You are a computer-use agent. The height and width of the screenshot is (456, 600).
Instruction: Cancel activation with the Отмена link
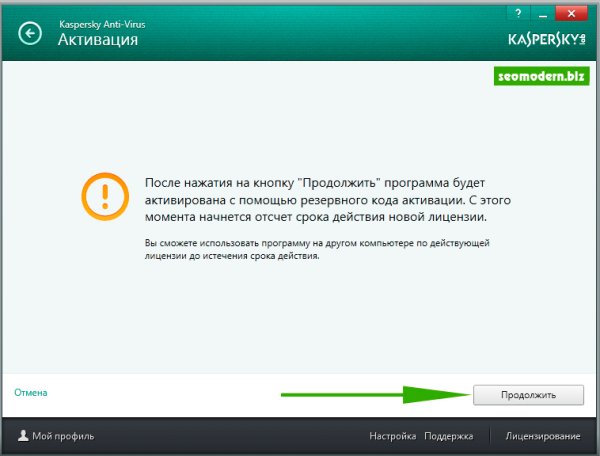[31, 392]
